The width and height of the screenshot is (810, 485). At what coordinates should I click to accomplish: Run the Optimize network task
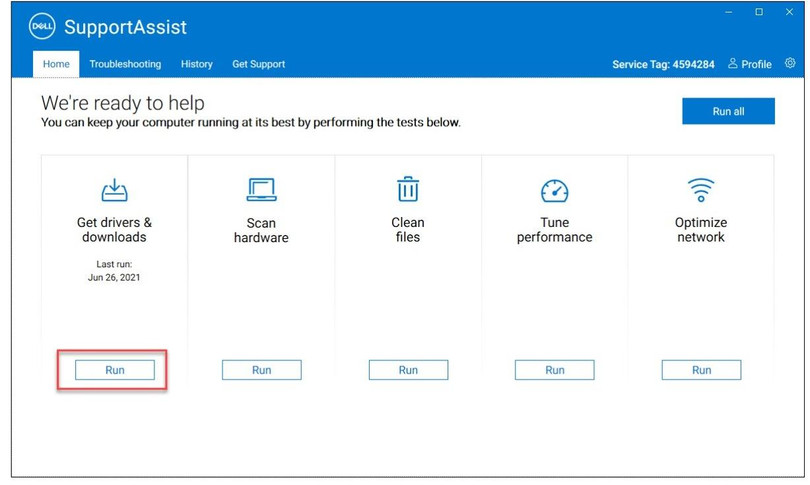[x=701, y=370]
